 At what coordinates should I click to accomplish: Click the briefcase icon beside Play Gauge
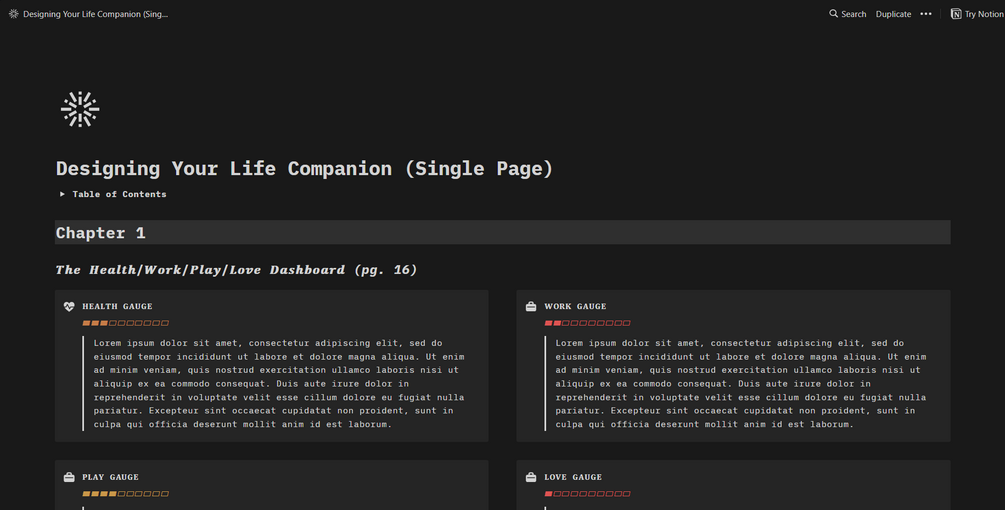pos(69,478)
